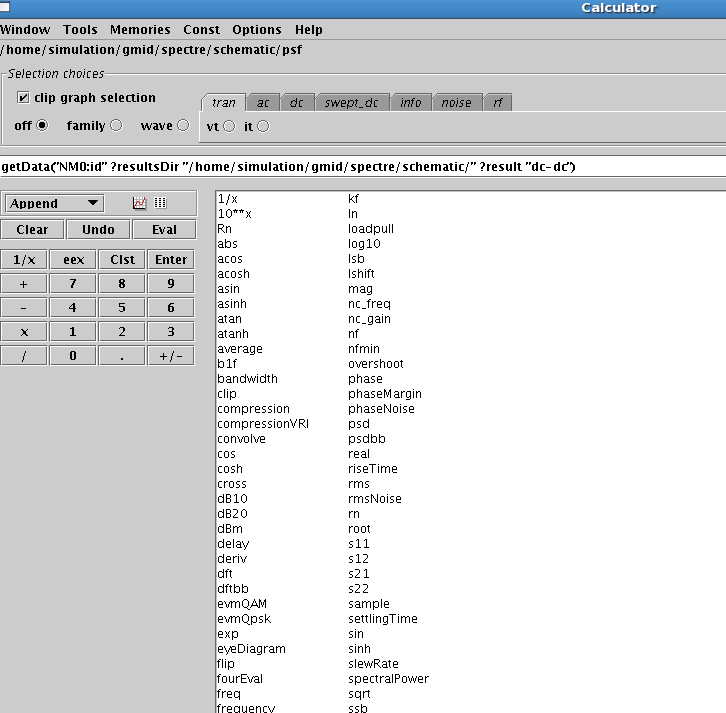Open the Memories menu

point(140,30)
